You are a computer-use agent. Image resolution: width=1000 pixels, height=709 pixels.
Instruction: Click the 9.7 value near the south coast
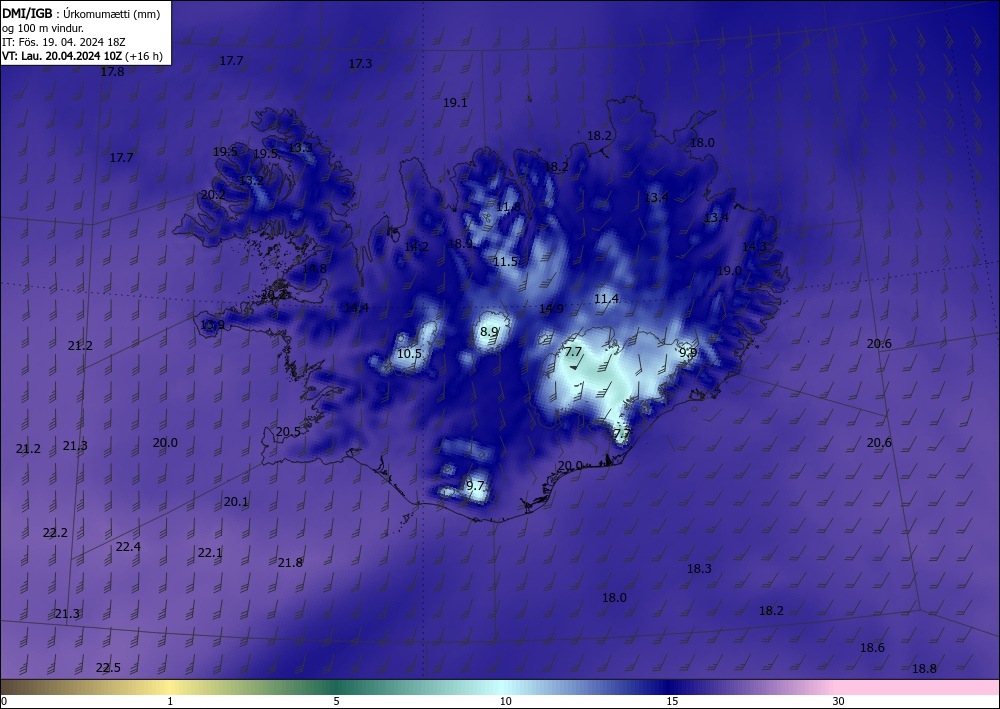coord(474,485)
